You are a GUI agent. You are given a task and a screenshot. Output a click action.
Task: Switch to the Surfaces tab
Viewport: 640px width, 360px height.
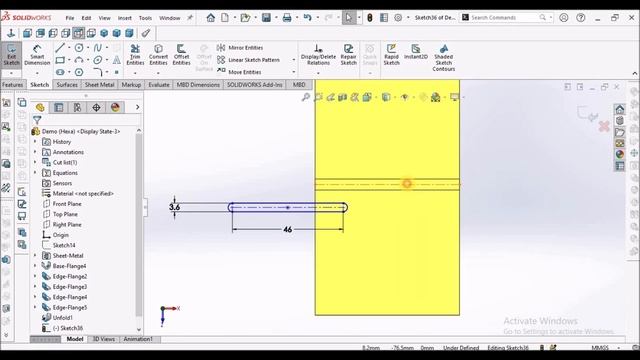[x=67, y=85]
